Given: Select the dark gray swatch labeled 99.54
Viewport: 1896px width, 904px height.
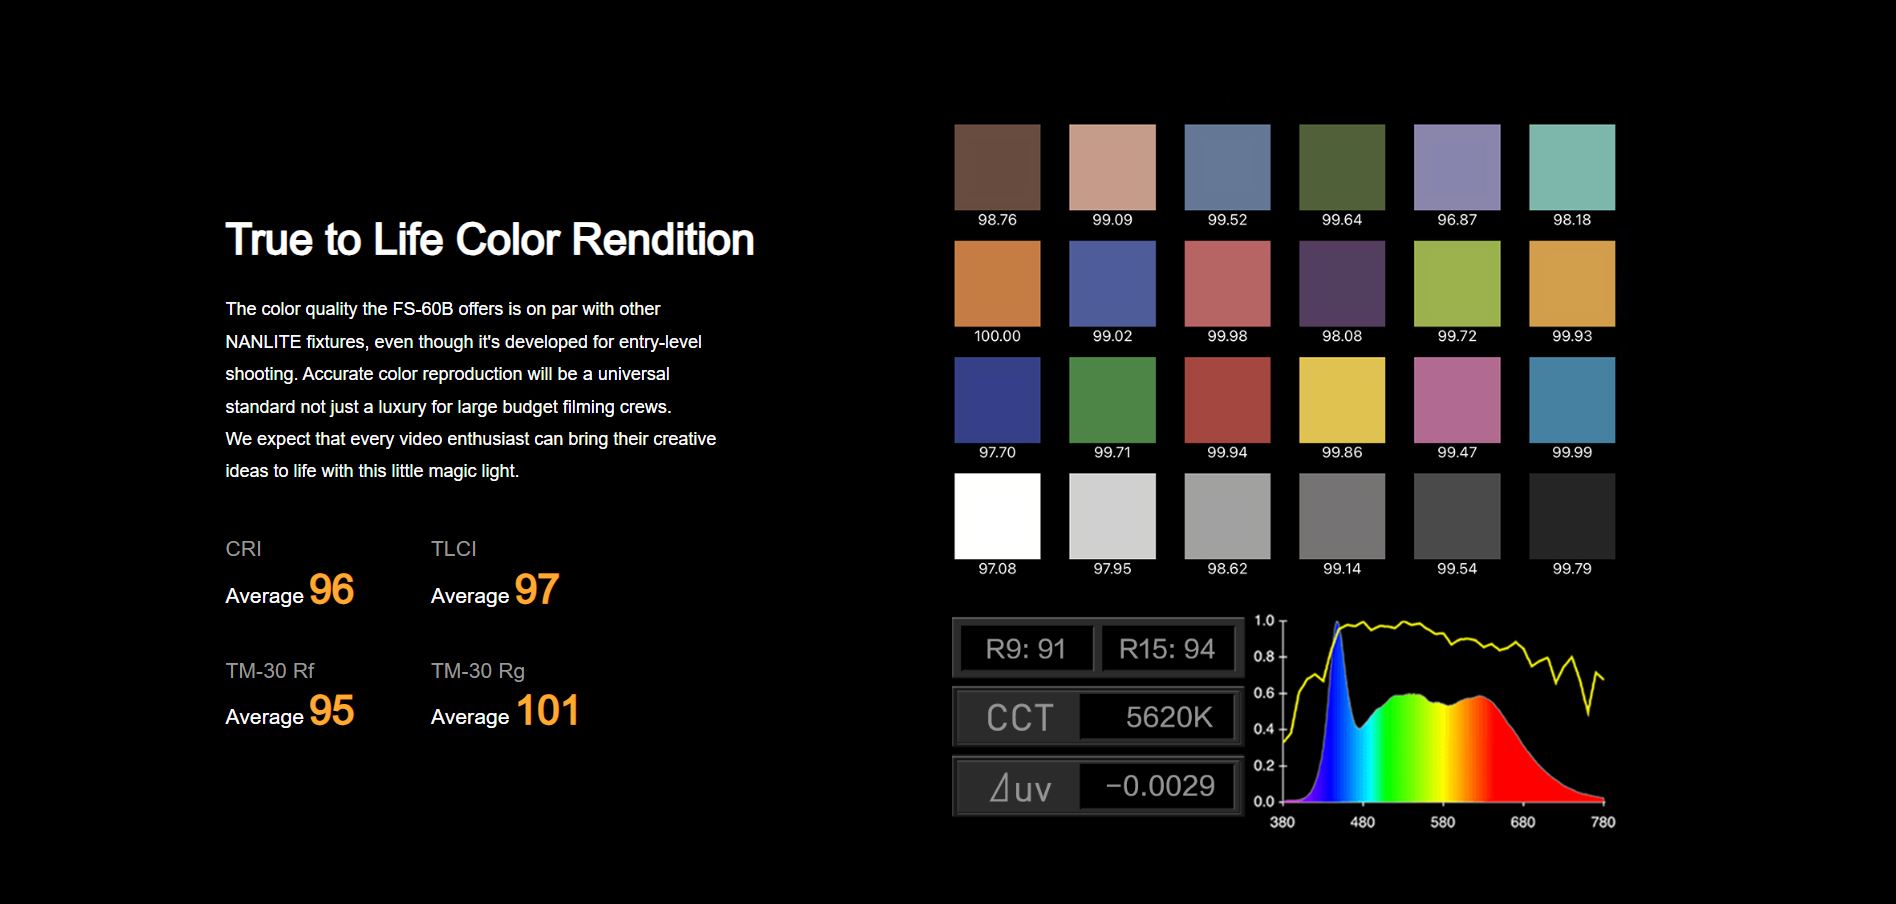Looking at the screenshot, I should coord(1457,516).
